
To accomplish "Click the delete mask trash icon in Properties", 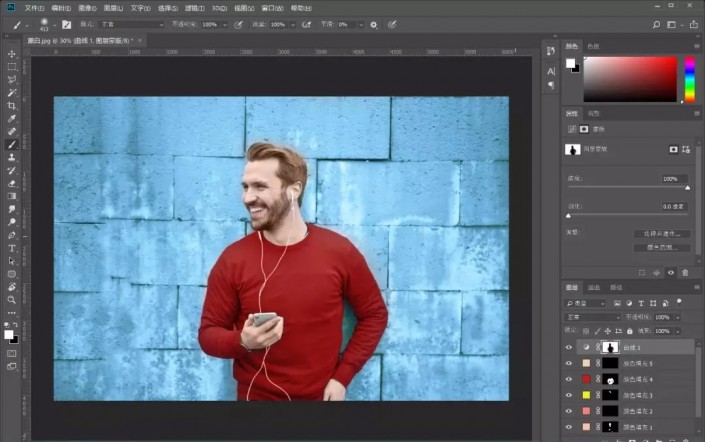I will 685,272.
